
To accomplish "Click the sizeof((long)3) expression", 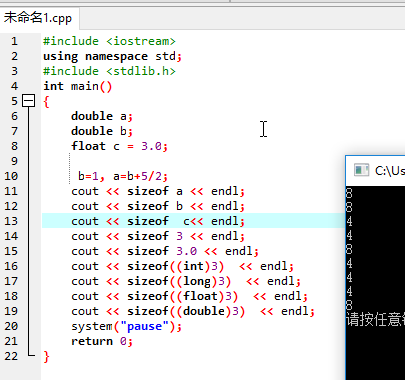I will 179,281.
